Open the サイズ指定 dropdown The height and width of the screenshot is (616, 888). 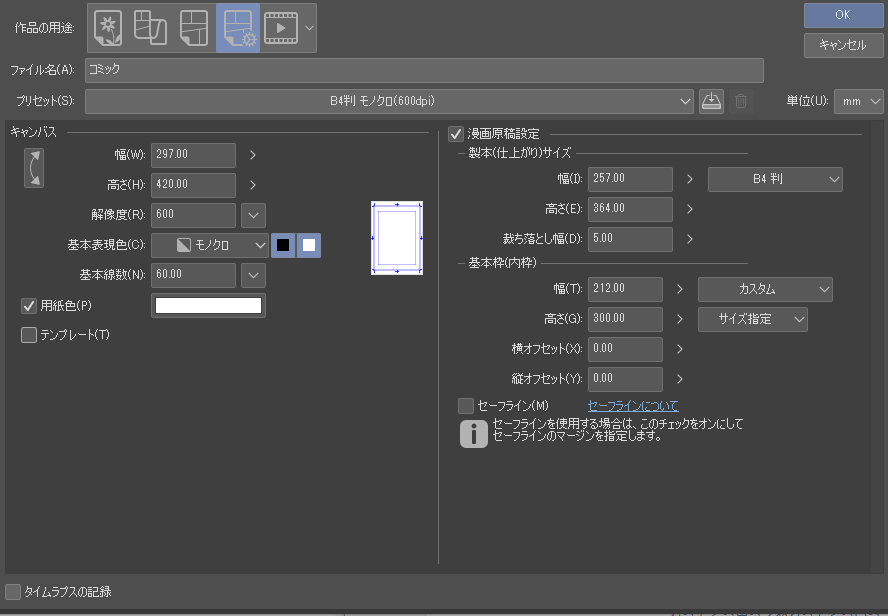[x=753, y=319]
